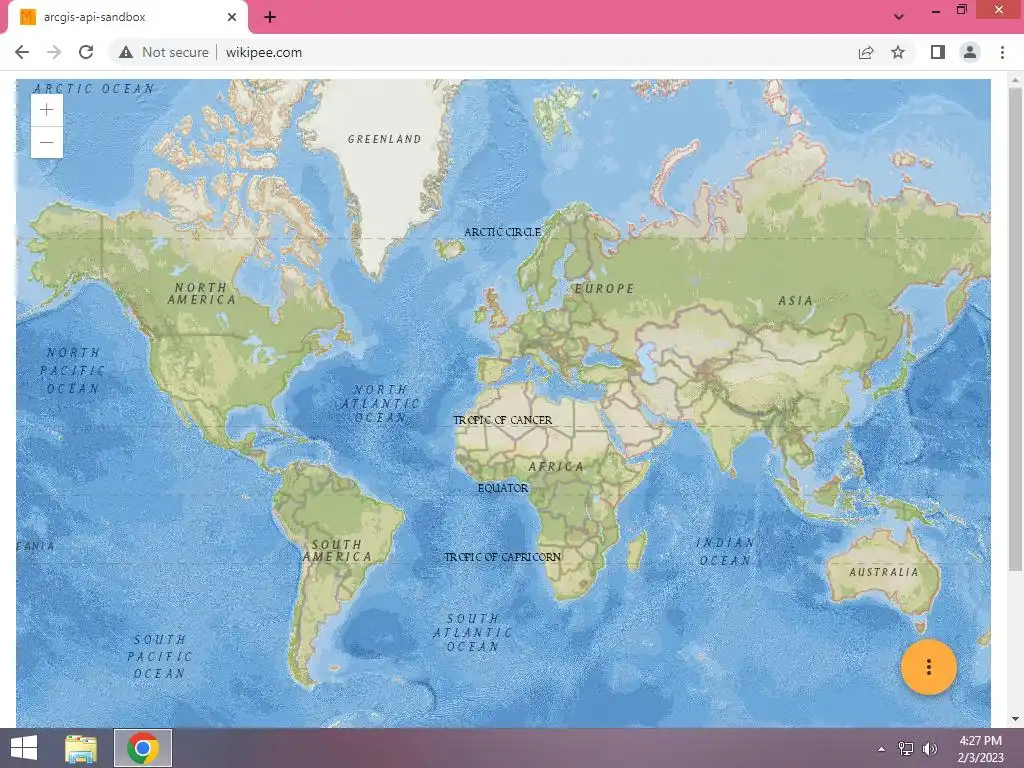Expand the tab search dropdown
Screen dimensions: 1024x768
(899, 17)
